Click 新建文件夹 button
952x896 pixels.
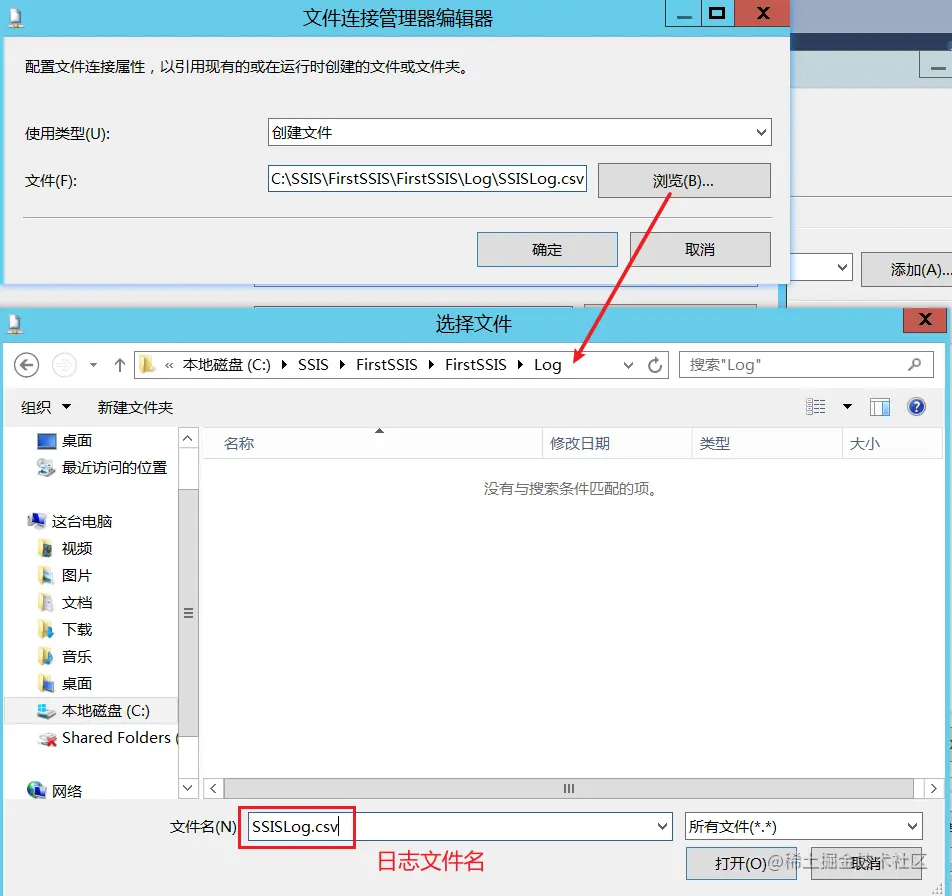click(135, 407)
